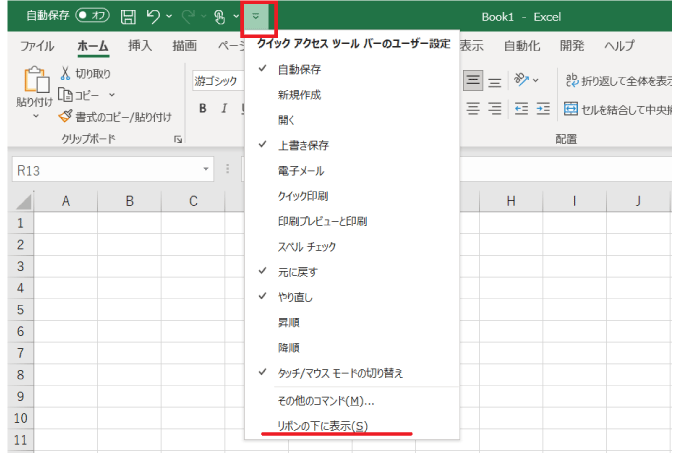Click the decrease indent icon

tap(521, 108)
